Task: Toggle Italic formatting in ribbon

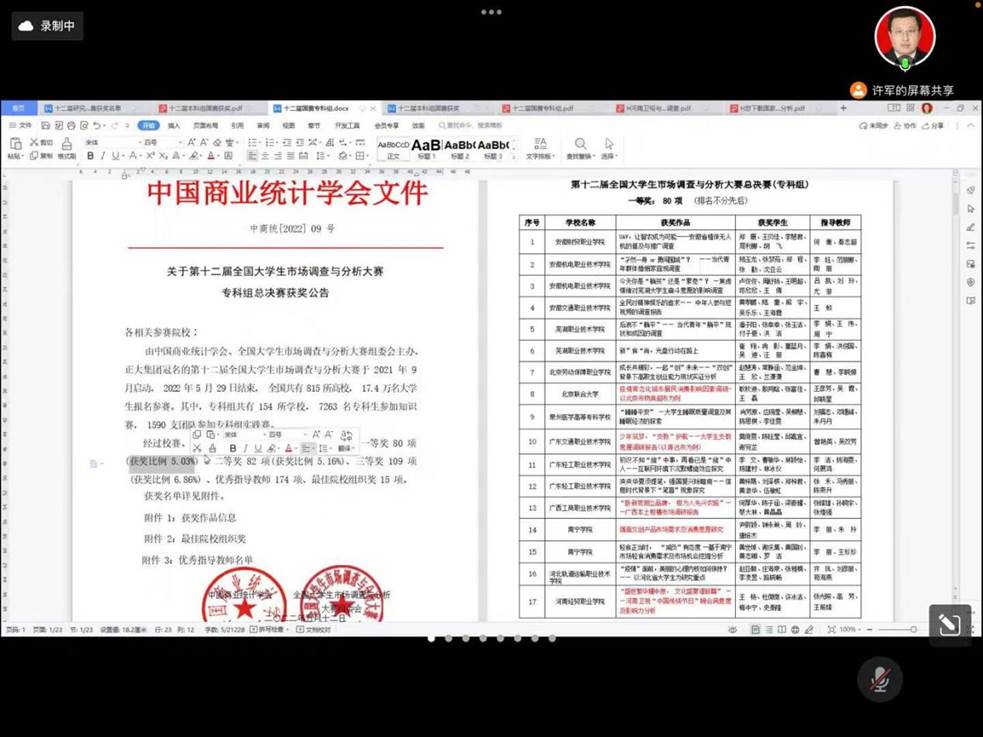Action: tap(103, 156)
